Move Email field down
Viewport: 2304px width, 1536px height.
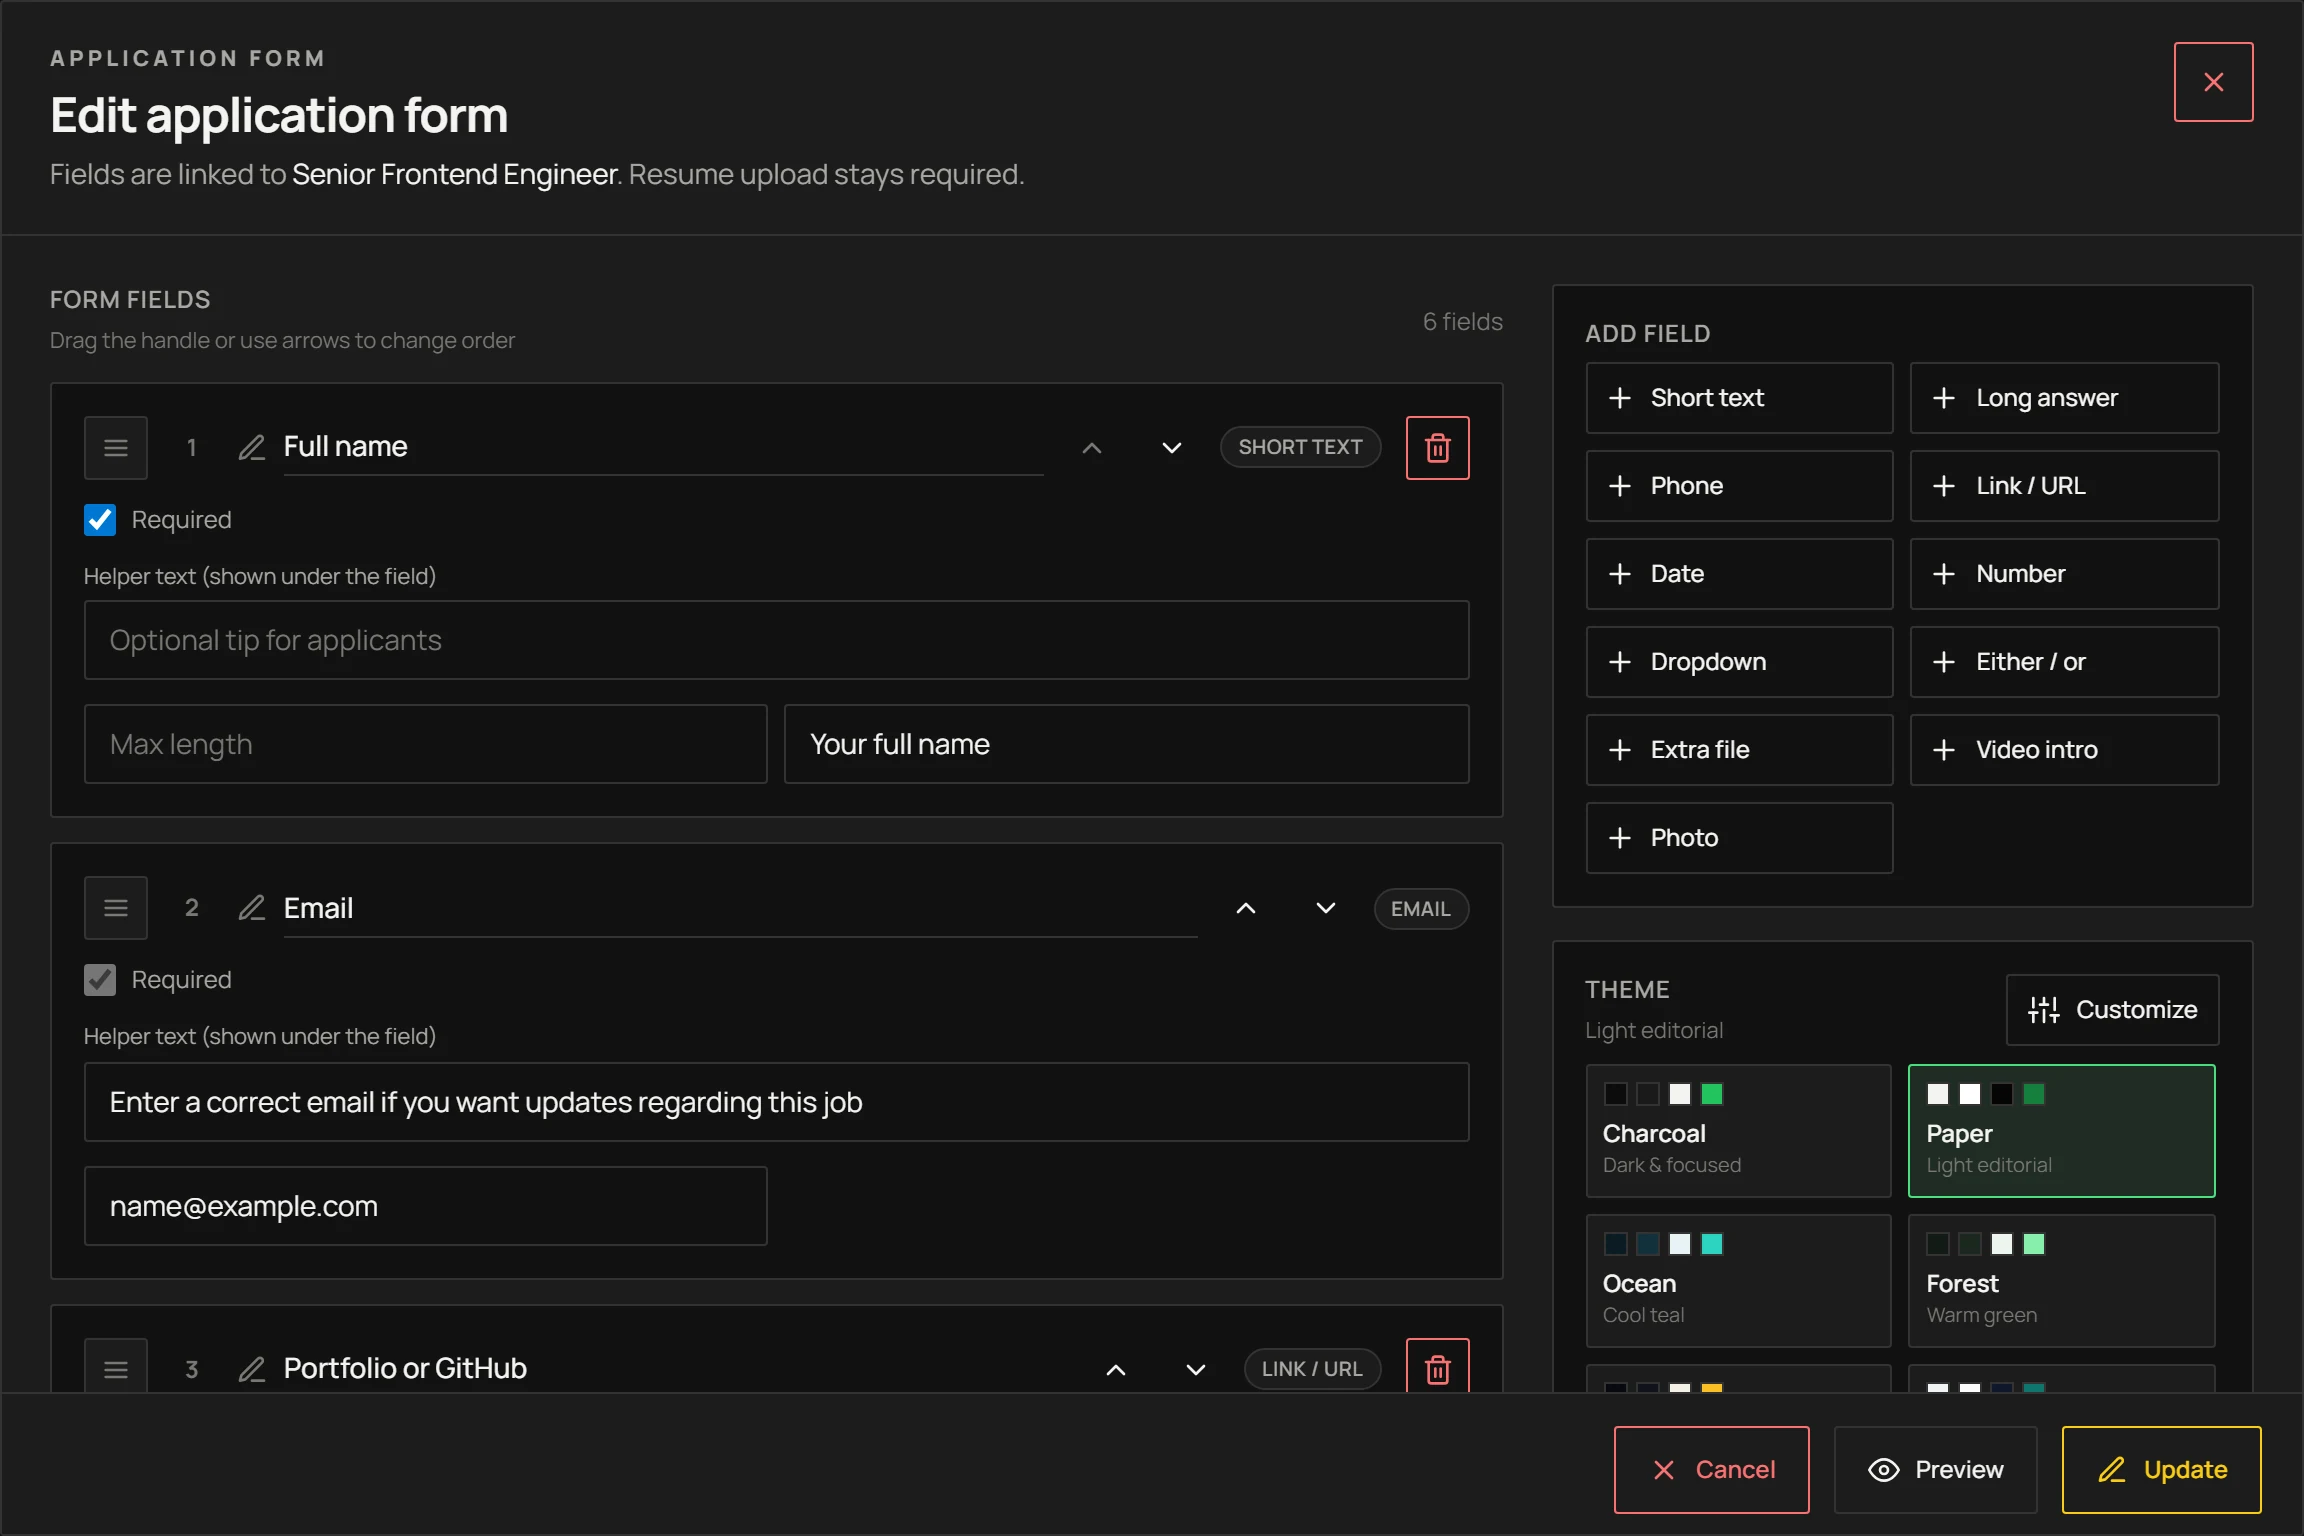click(x=1326, y=907)
